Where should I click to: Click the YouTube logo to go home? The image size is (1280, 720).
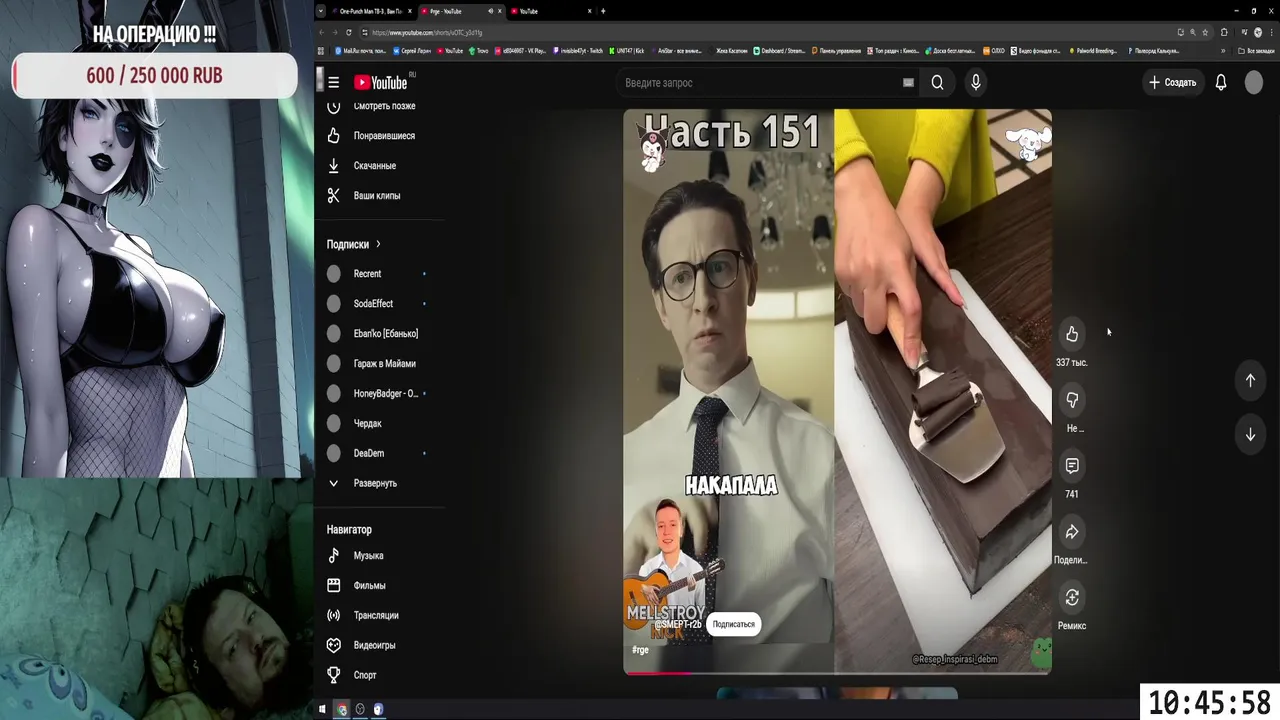(x=382, y=82)
